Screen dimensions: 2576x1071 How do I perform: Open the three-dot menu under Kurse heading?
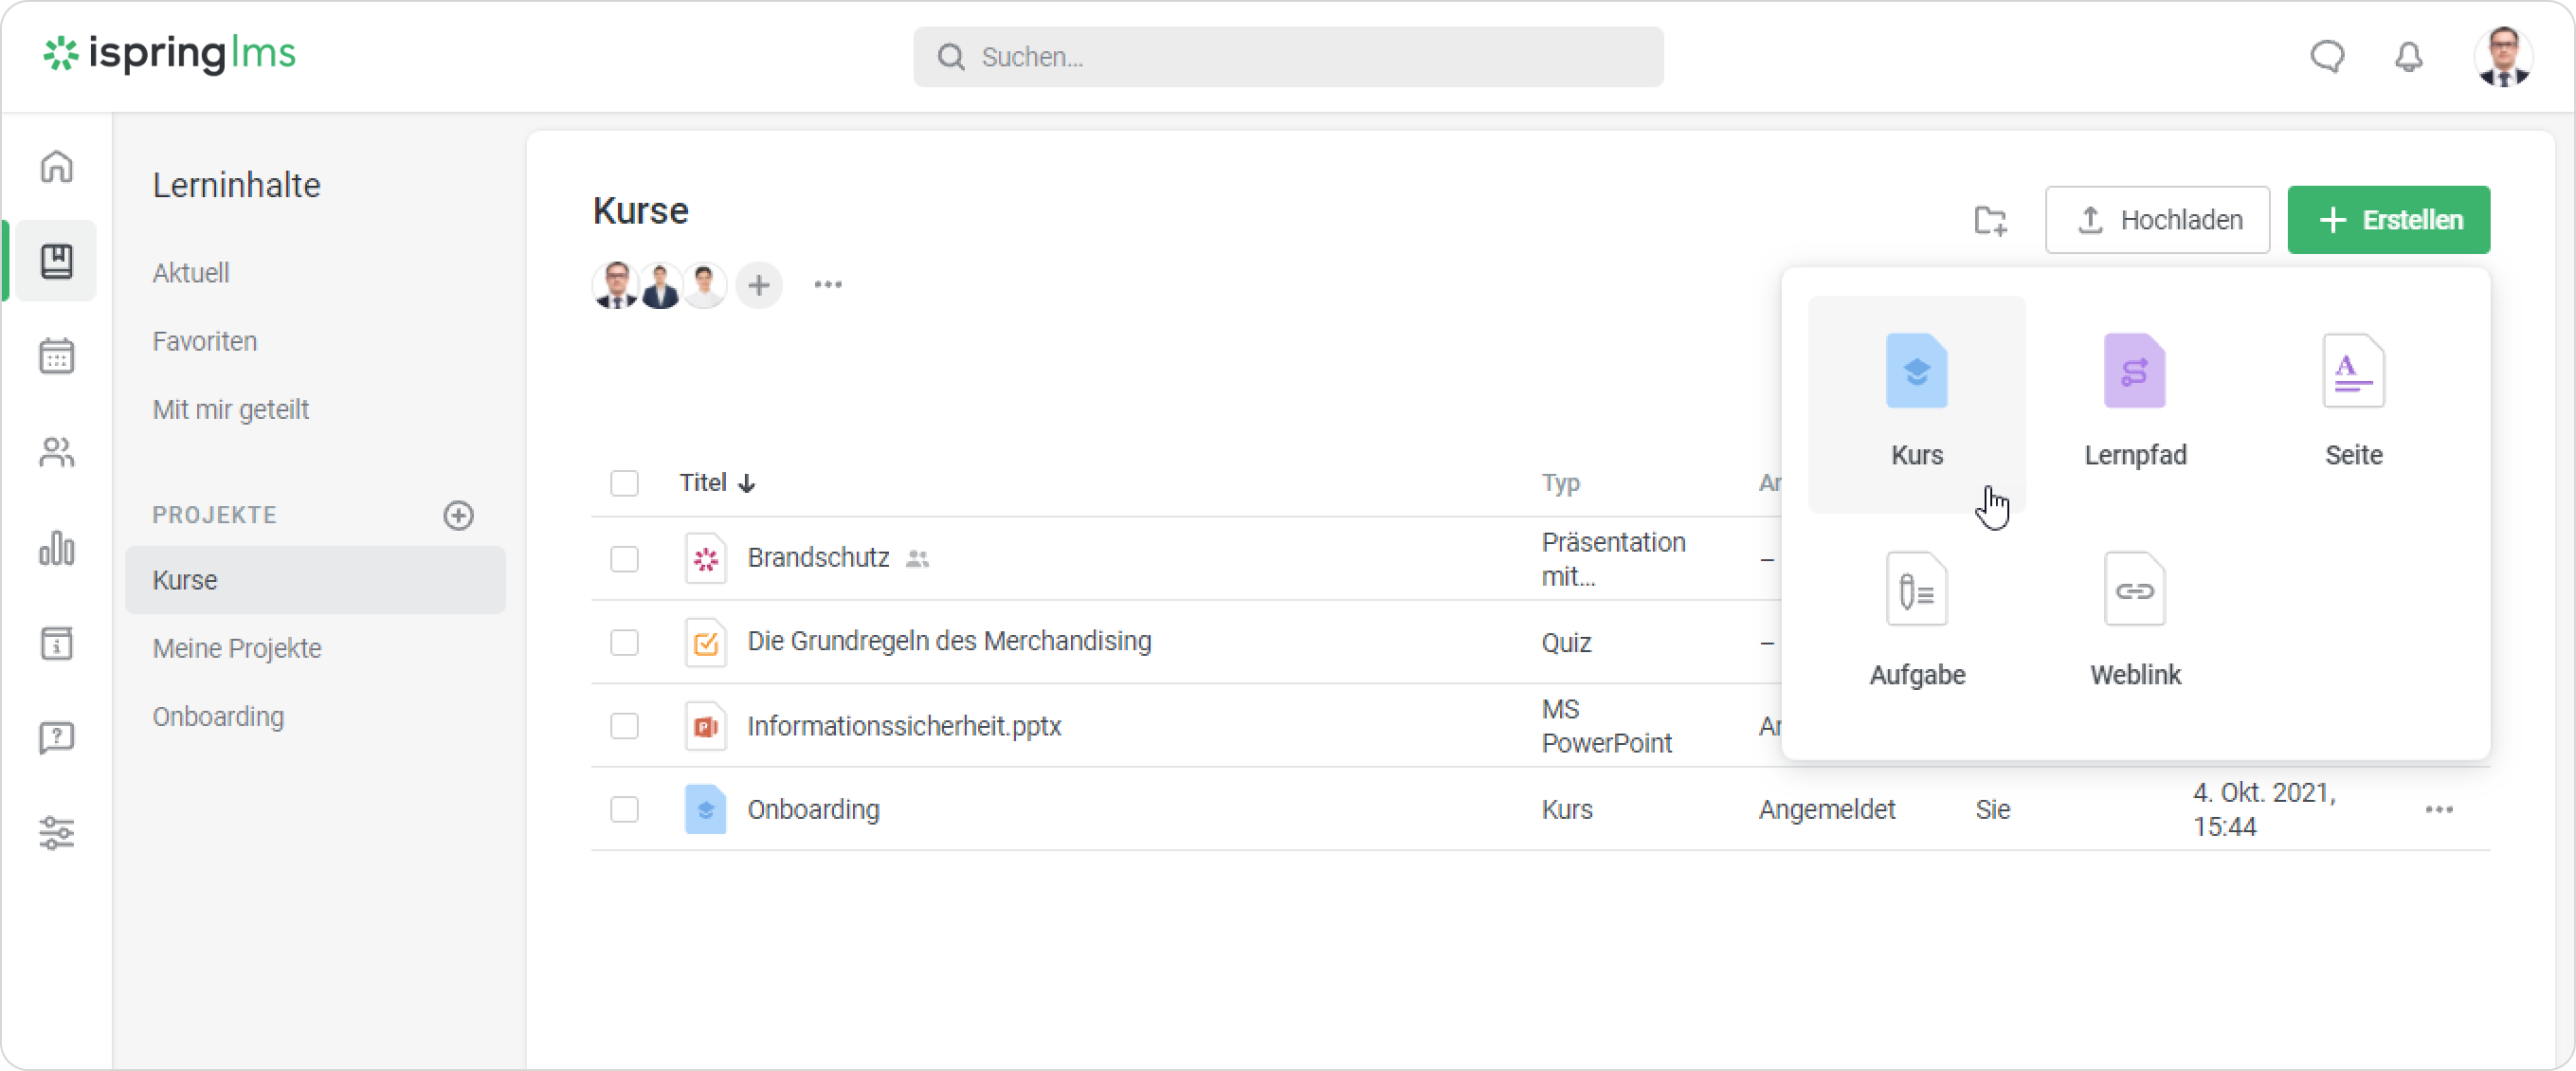click(827, 285)
